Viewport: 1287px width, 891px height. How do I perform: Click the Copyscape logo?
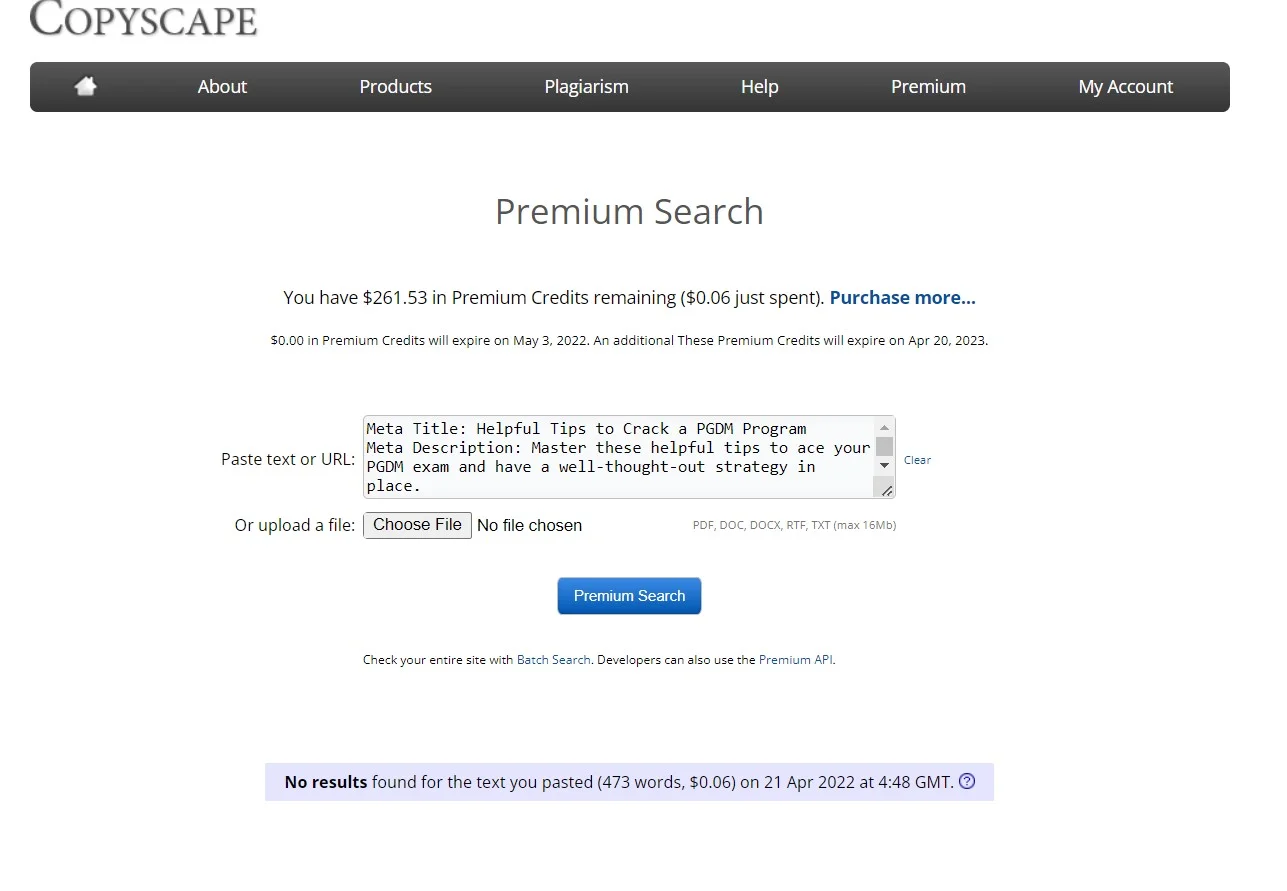144,19
